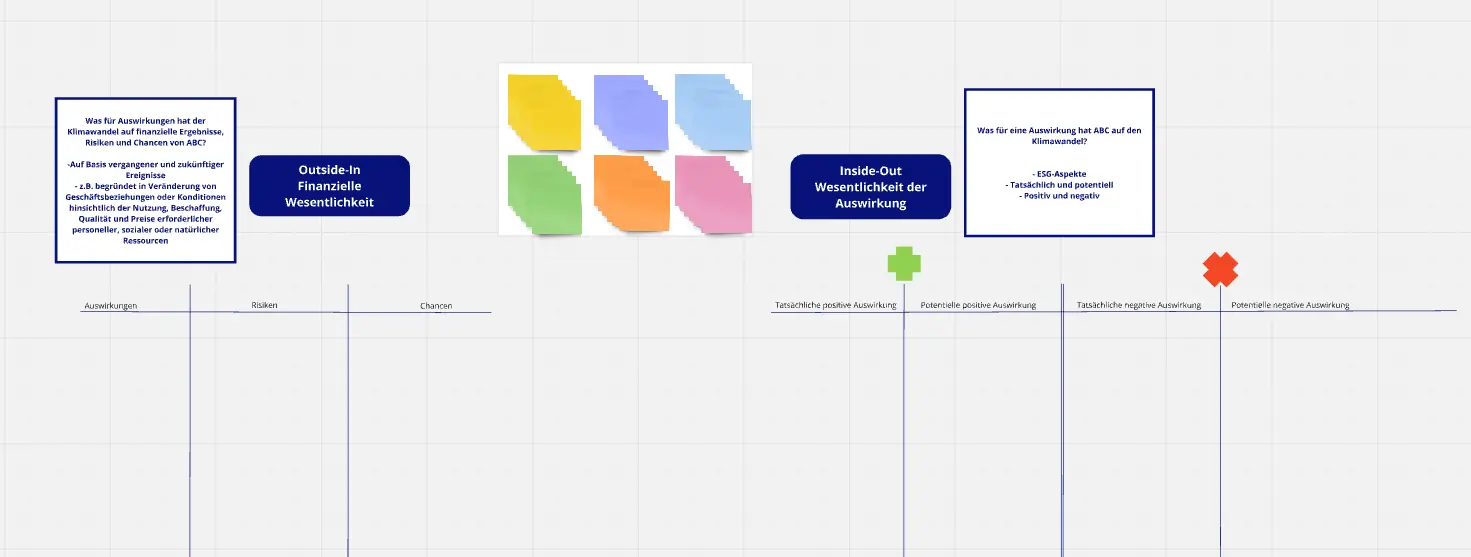
Task: Select the Tatsächliche positive Auswirkung heading
Action: click(x=835, y=305)
